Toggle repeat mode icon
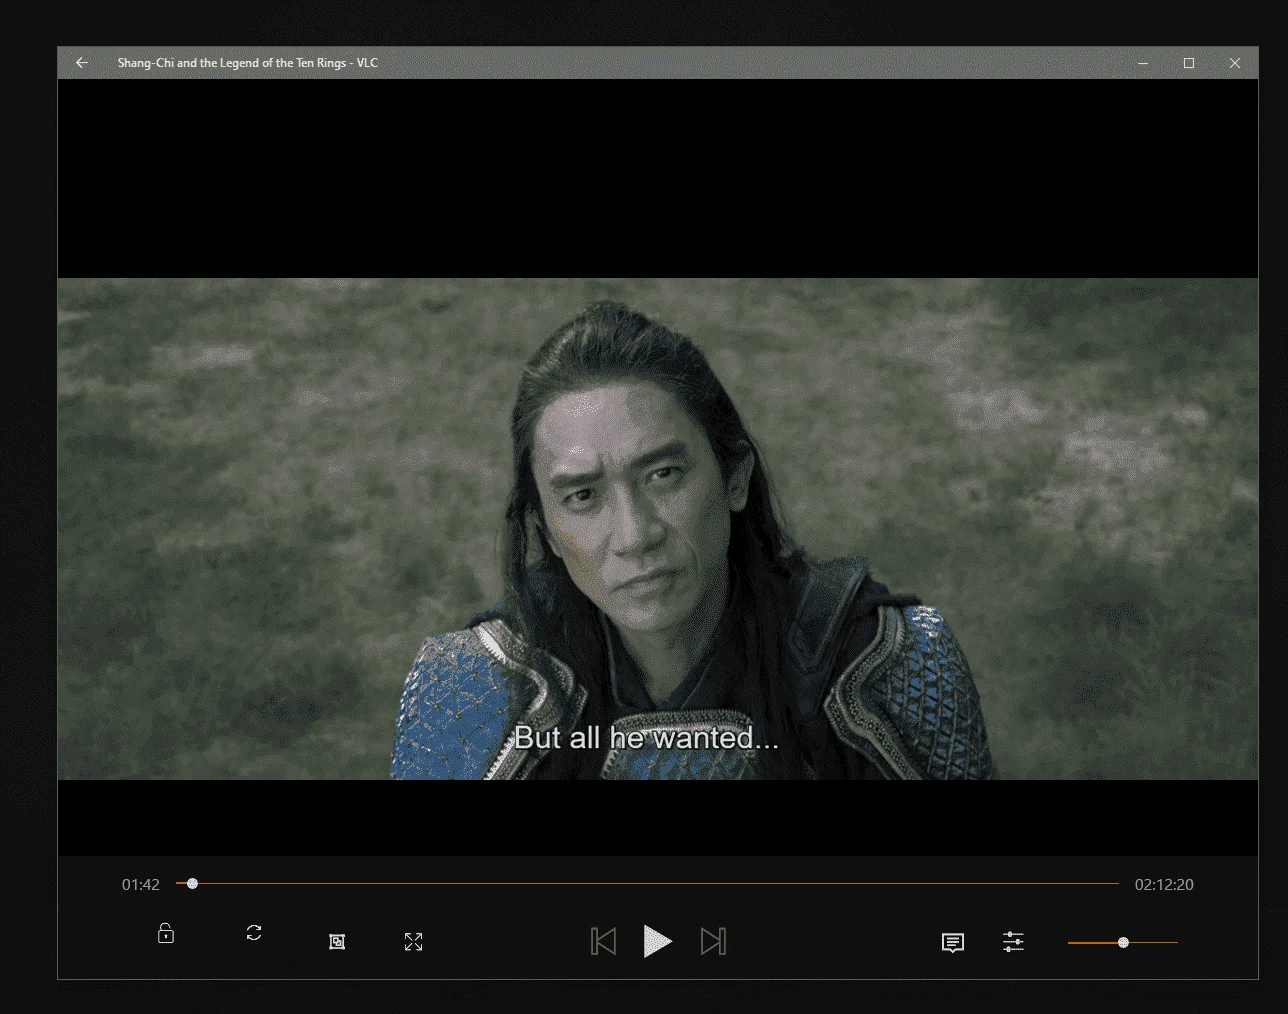The width and height of the screenshot is (1288, 1014). pyautogui.click(x=254, y=933)
